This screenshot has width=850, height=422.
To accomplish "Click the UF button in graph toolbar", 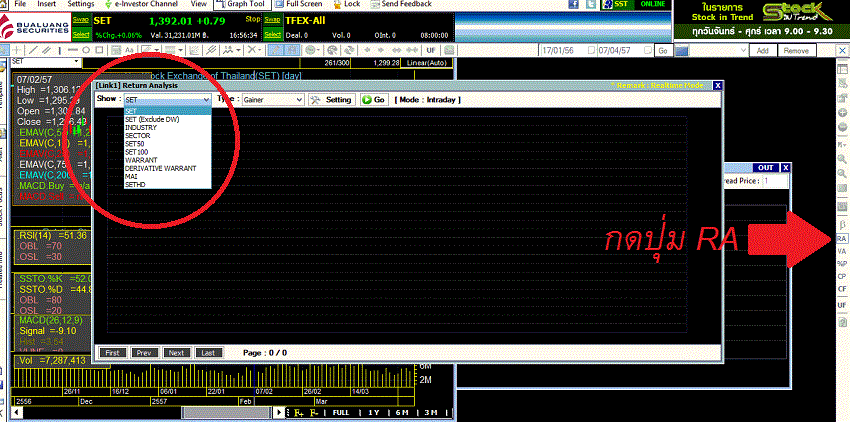I will click(x=431, y=50).
